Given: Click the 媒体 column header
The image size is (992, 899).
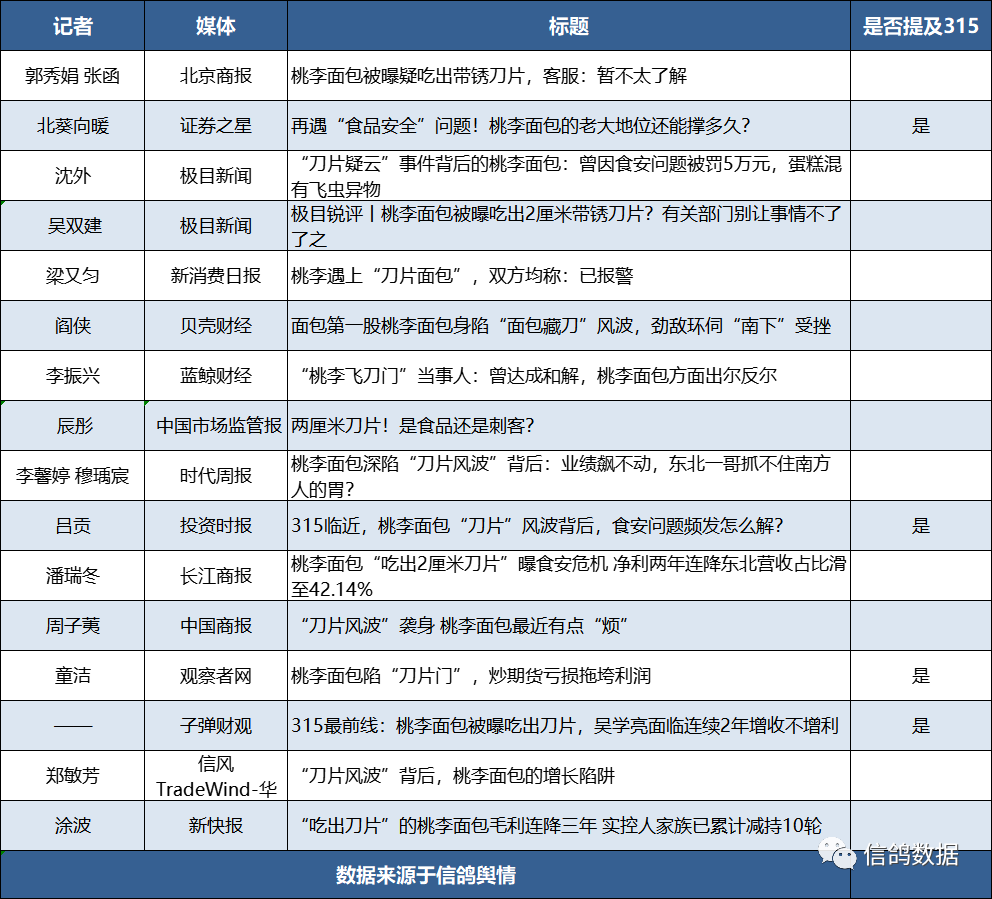Looking at the screenshot, I should [216, 26].
